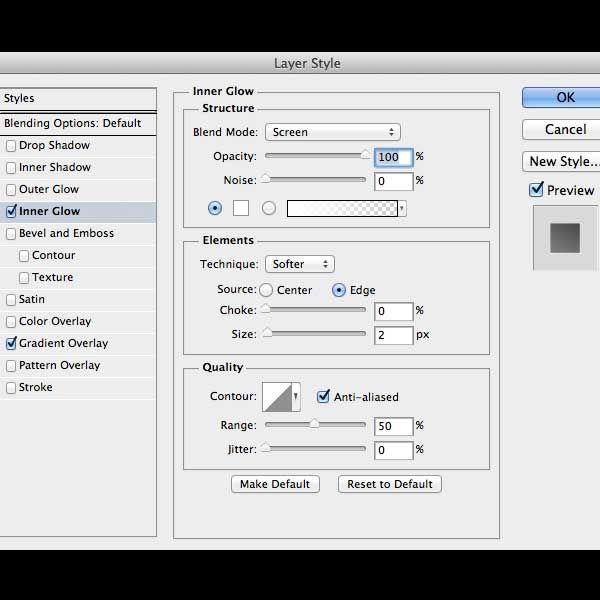Enable the Color Overlay checkbox
The height and width of the screenshot is (600, 600).
coord(11,322)
